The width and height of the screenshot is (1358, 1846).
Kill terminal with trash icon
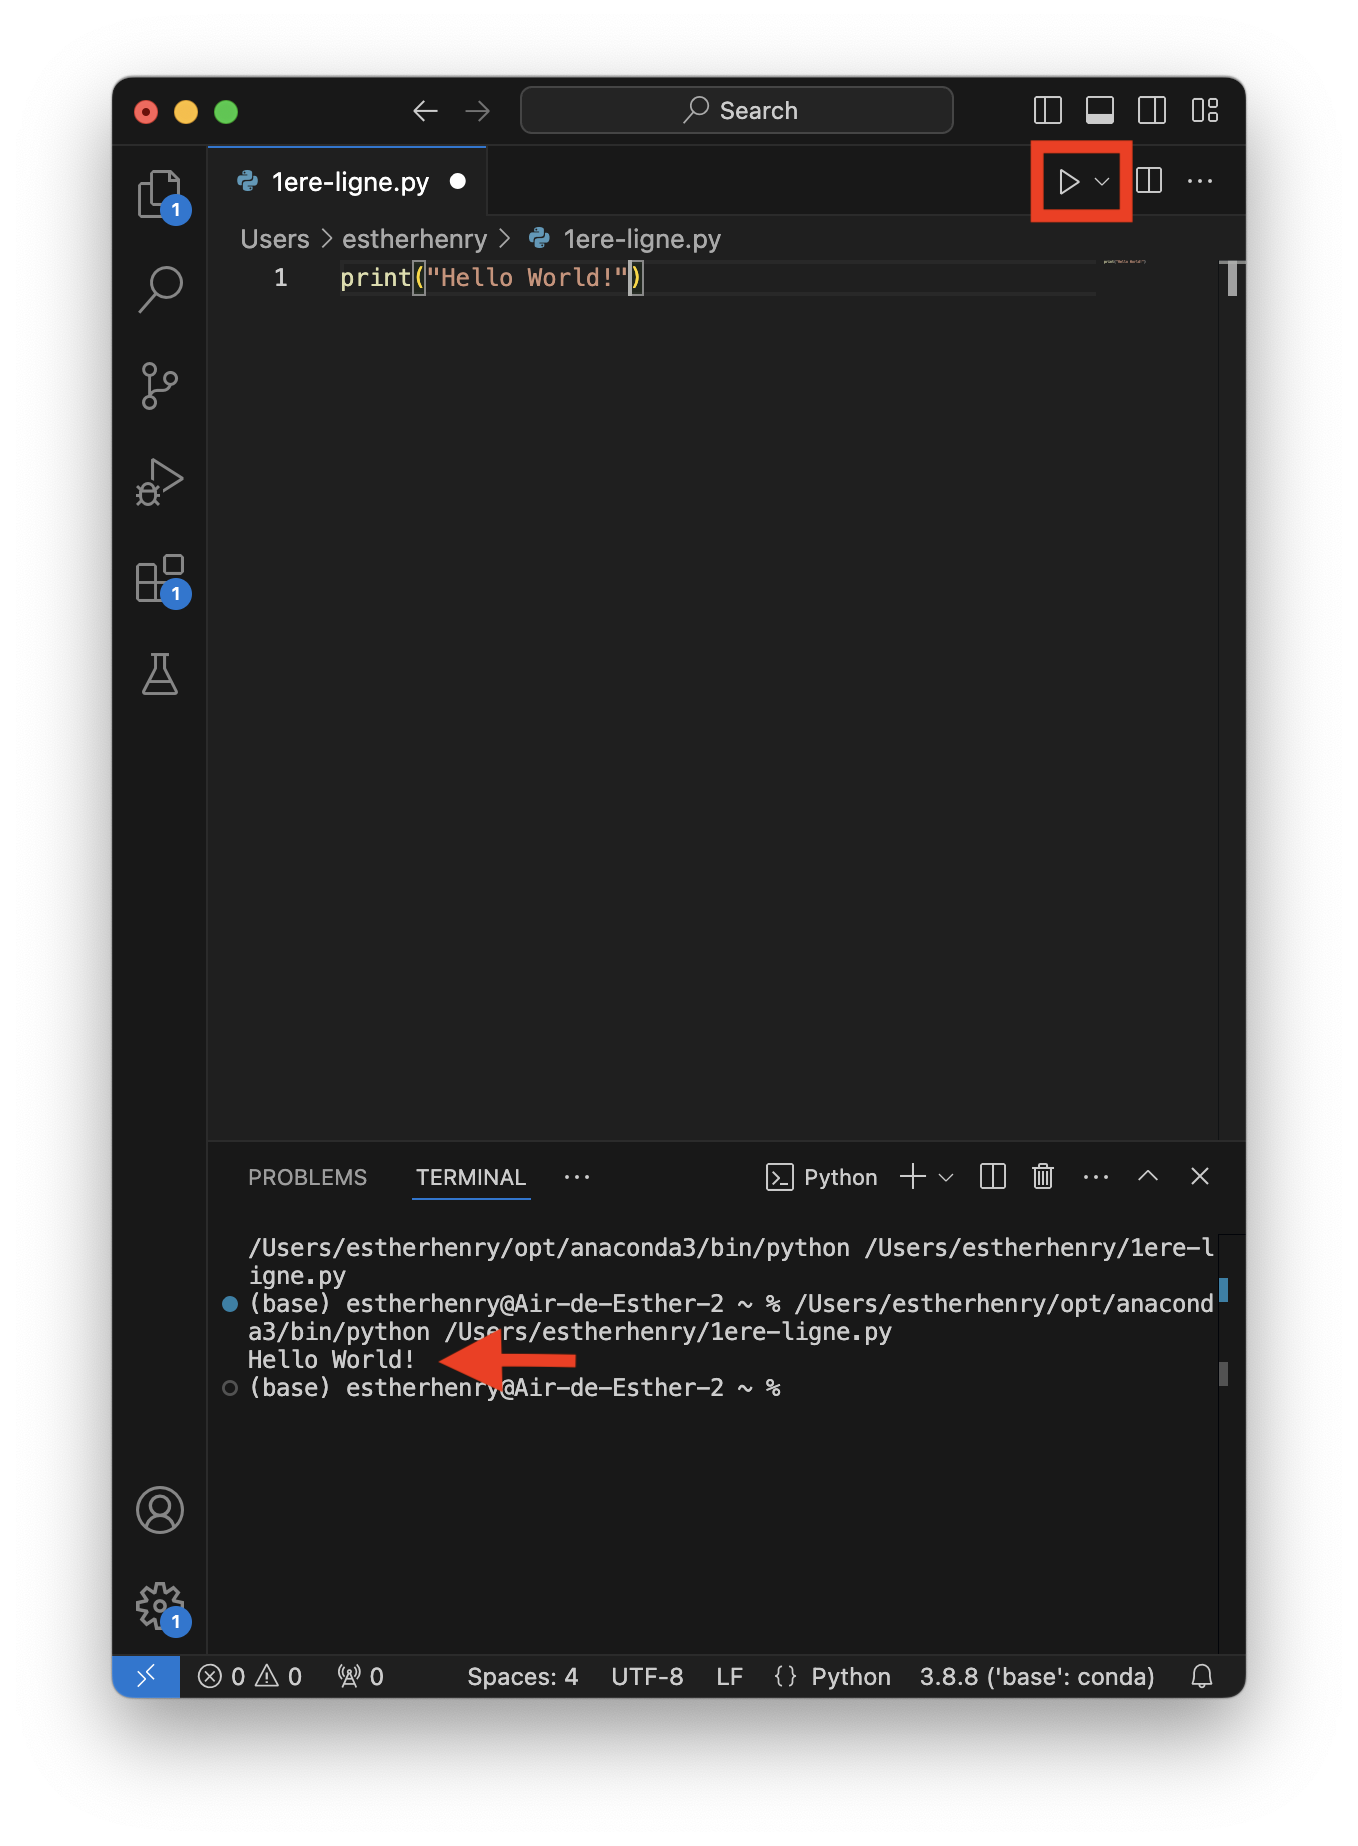1043,1177
